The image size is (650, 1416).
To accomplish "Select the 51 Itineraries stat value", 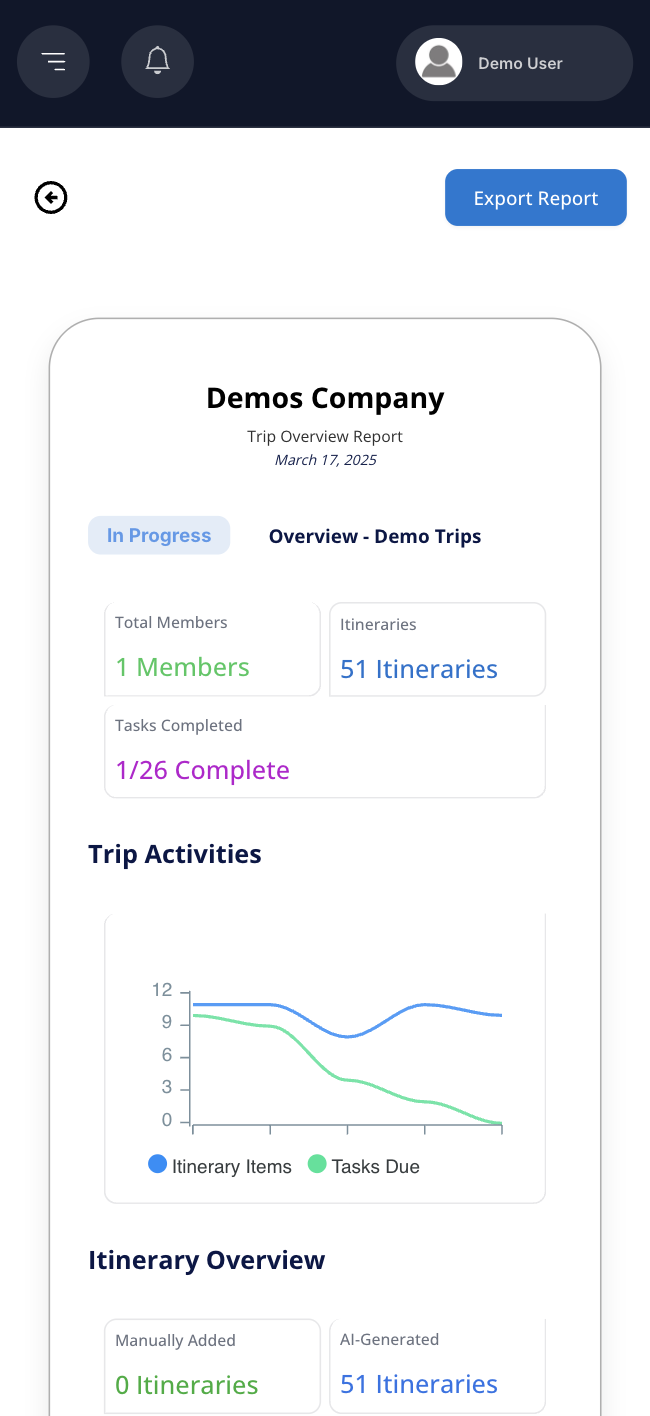I will click(x=419, y=669).
